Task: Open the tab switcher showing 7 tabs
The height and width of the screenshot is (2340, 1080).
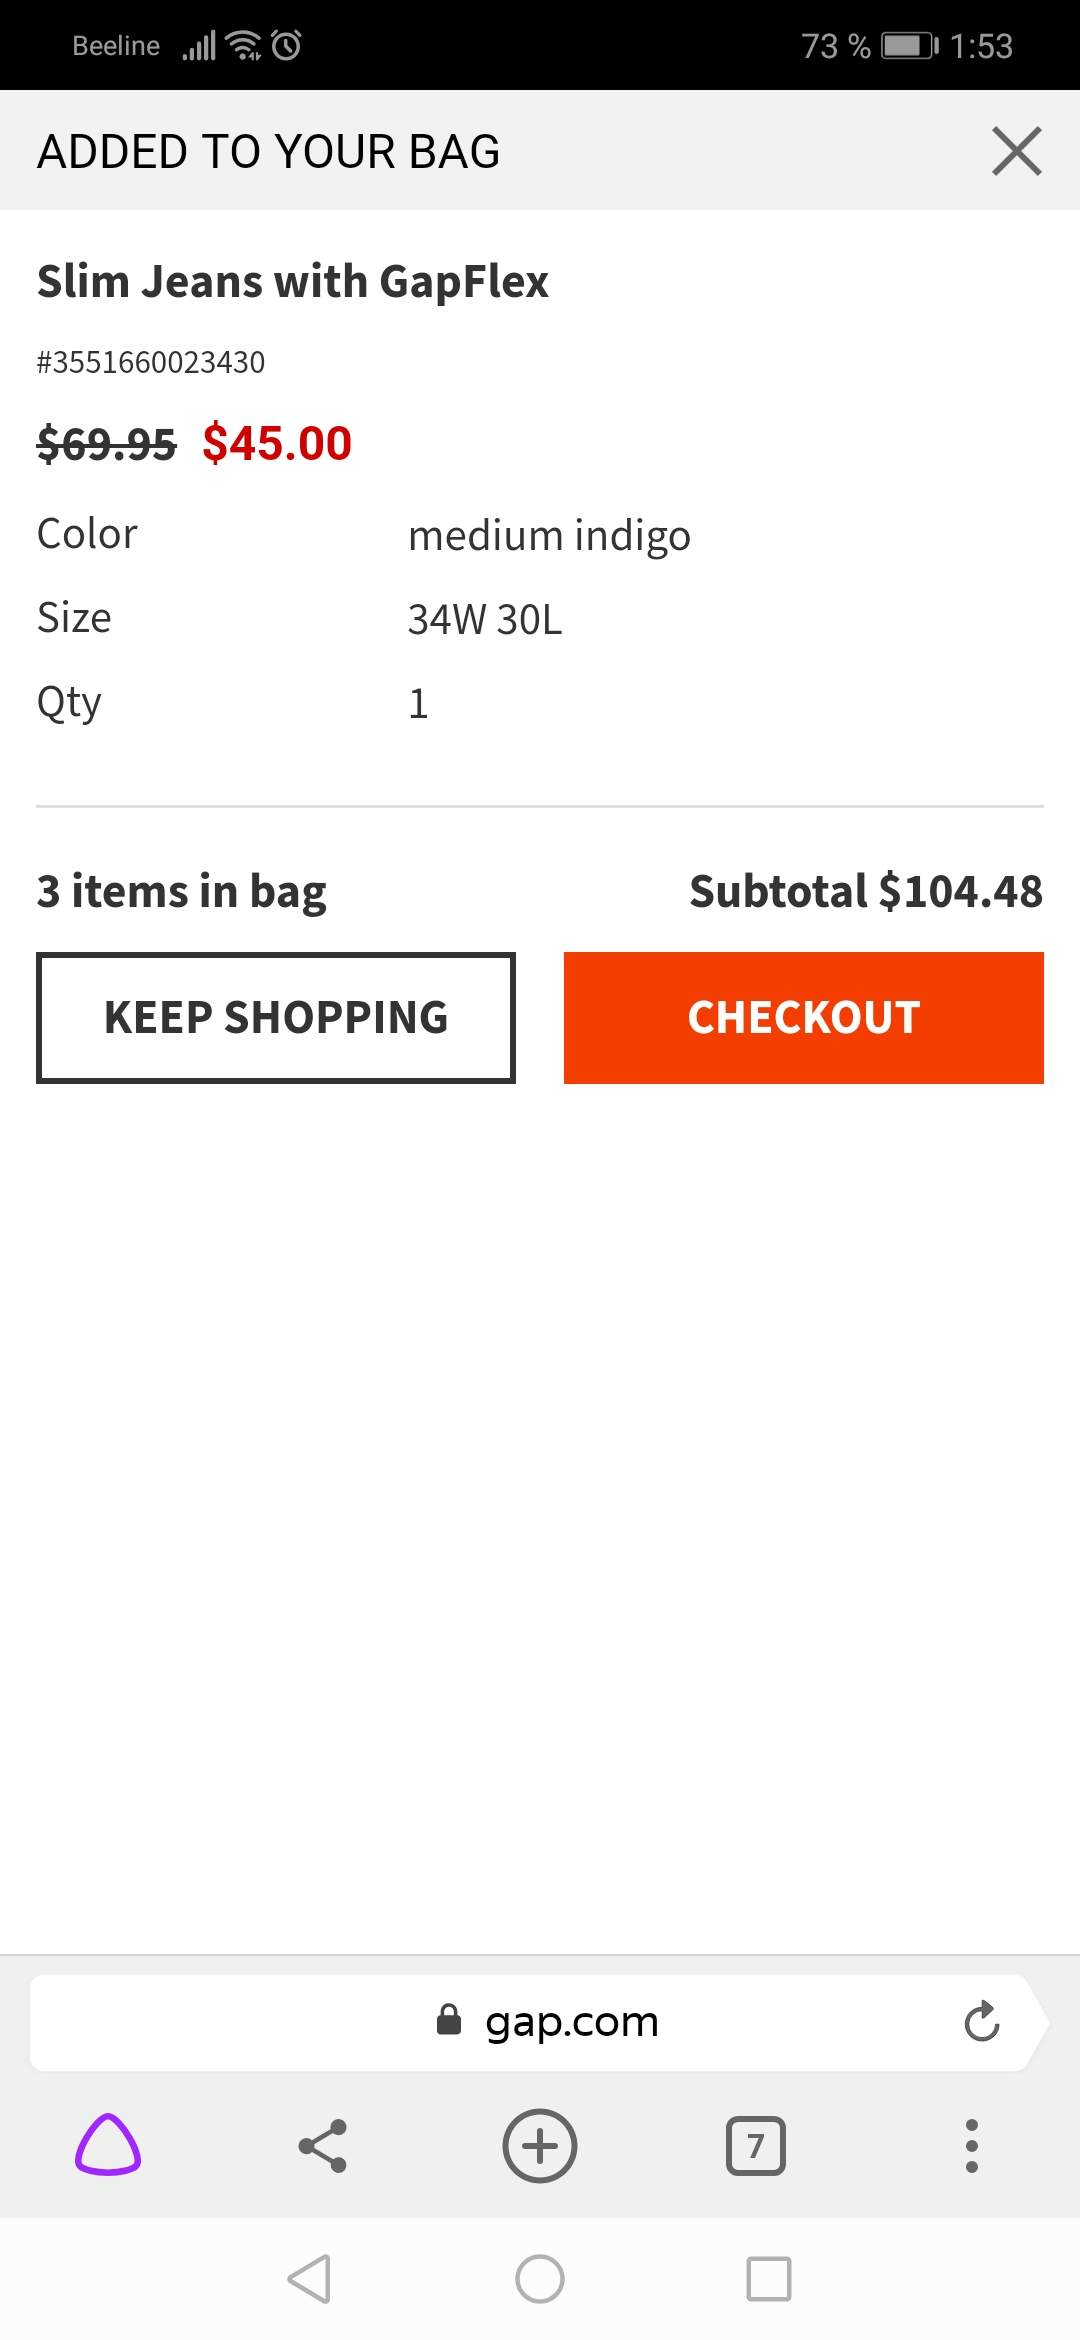Action: 756,2146
